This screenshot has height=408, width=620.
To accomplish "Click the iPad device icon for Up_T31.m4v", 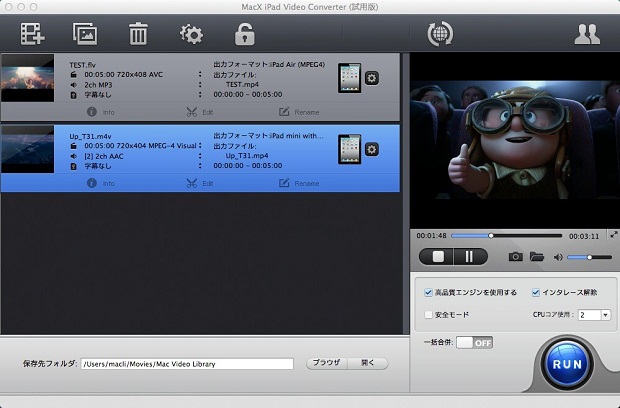I will click(x=350, y=149).
